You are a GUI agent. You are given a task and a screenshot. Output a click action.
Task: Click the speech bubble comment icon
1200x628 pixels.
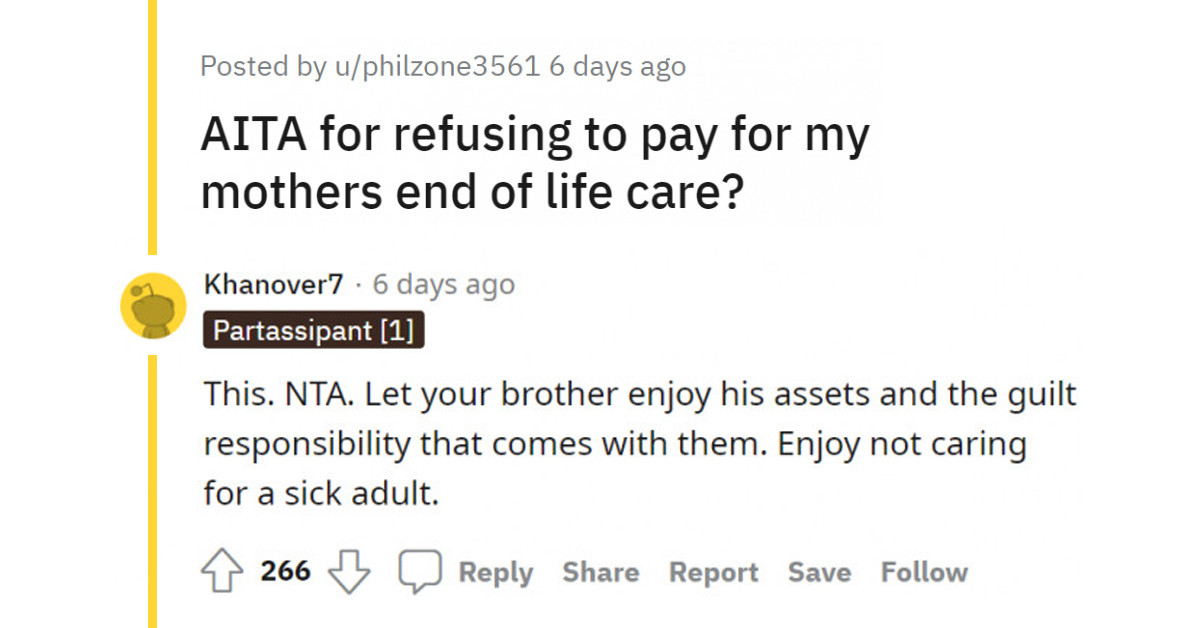point(423,570)
